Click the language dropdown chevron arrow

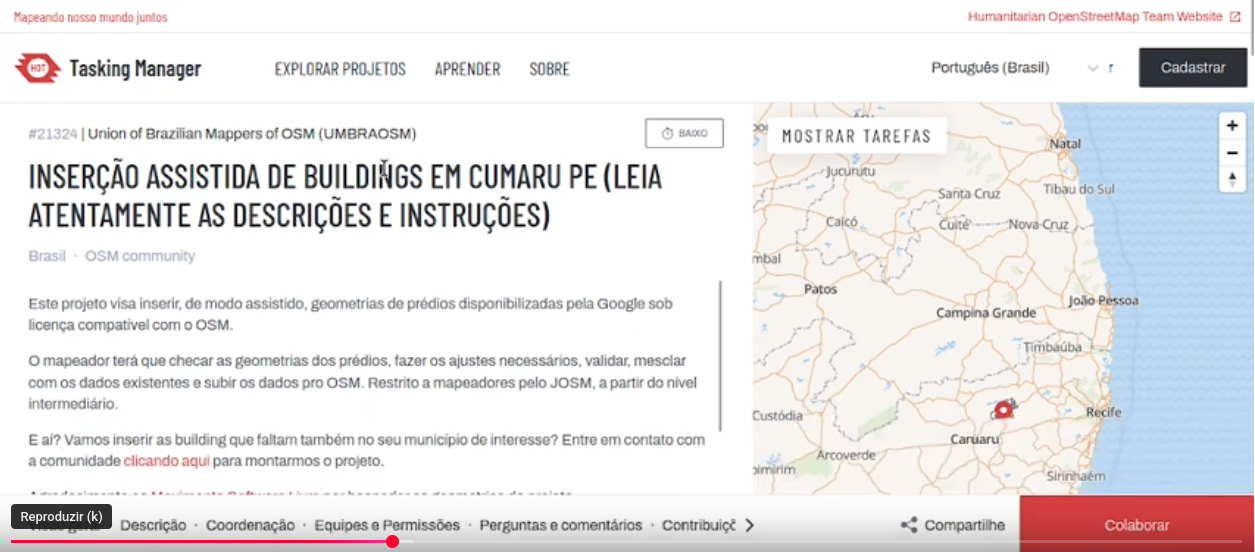tap(1093, 69)
